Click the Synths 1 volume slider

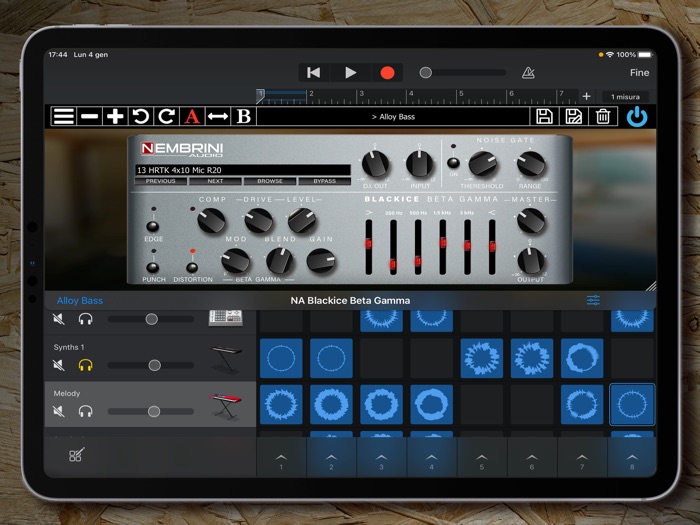click(x=151, y=365)
